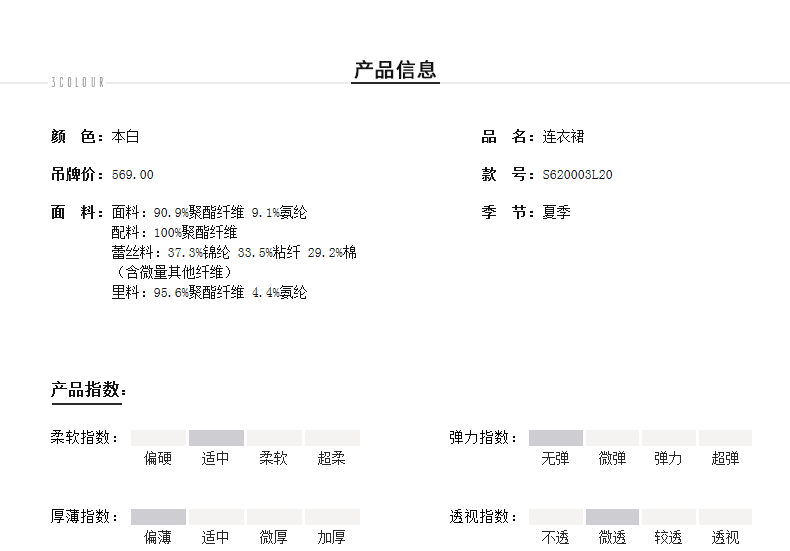Choose the 微厚 thickness option

[x=273, y=538]
